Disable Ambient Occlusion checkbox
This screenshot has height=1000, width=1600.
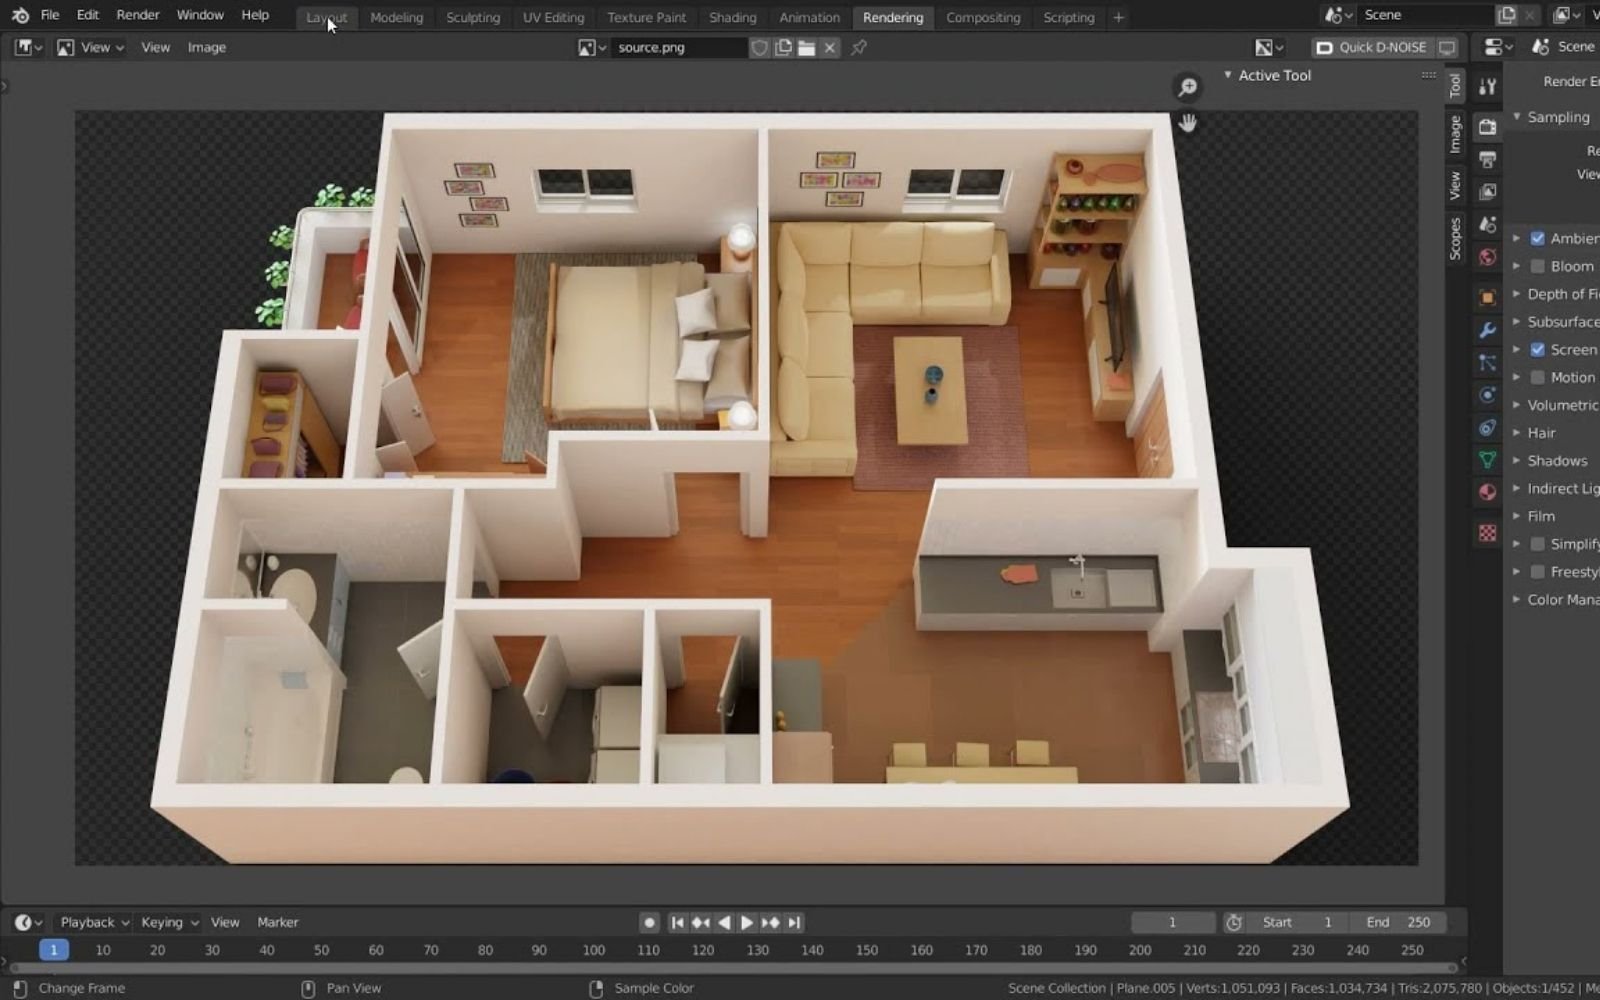coord(1537,238)
